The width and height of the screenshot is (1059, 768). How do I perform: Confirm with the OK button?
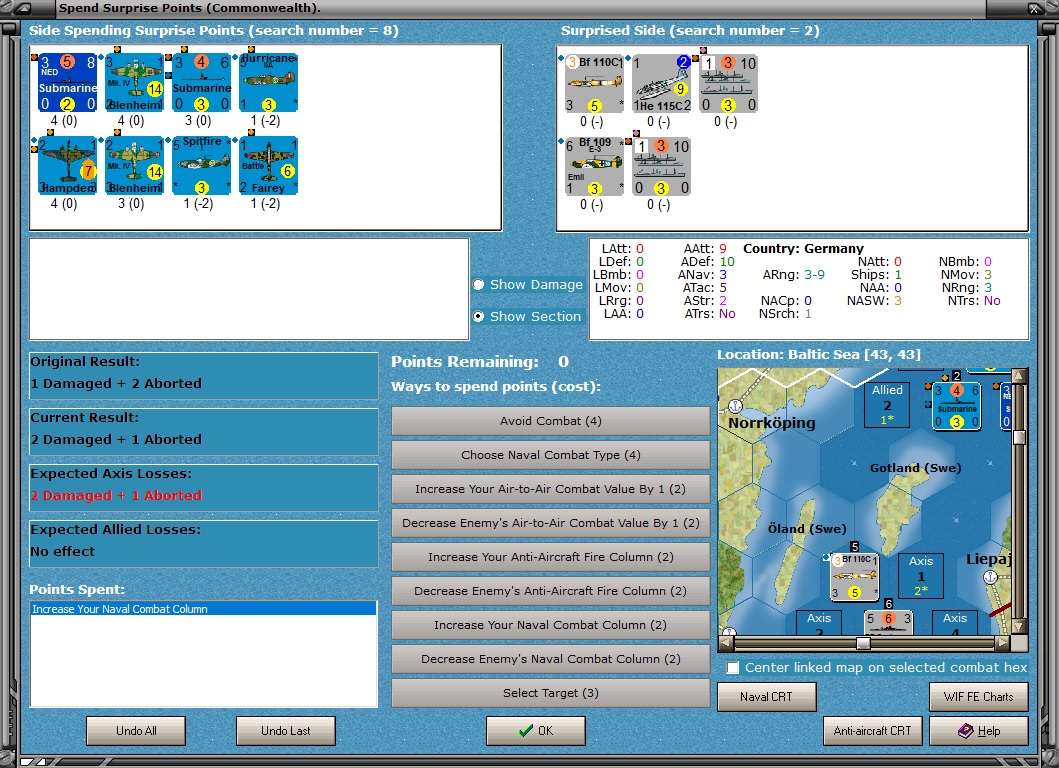(536, 731)
